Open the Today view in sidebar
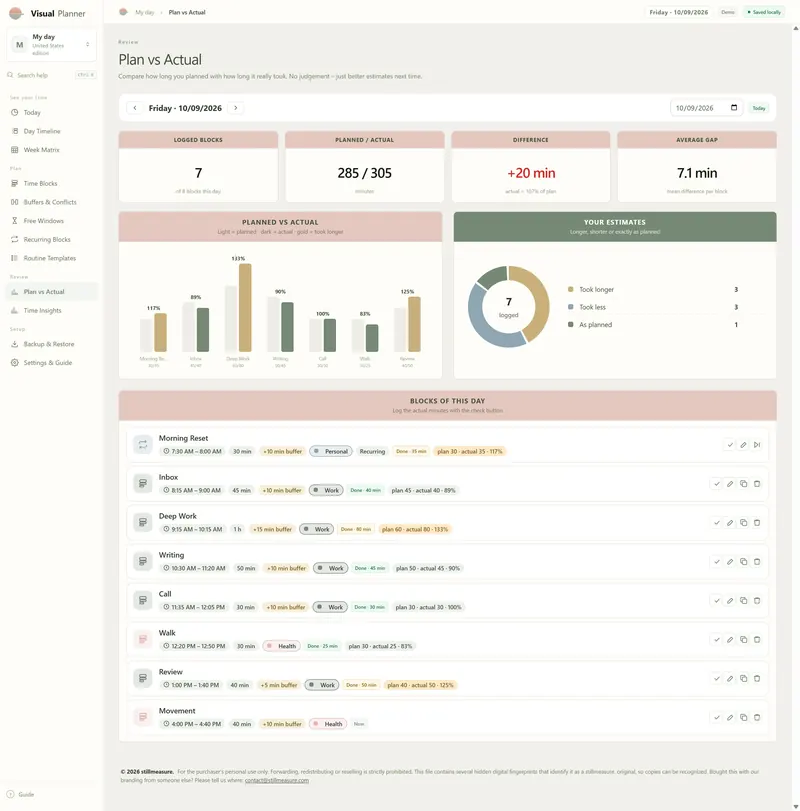This screenshot has height=811, width=800. [x=51, y=112]
